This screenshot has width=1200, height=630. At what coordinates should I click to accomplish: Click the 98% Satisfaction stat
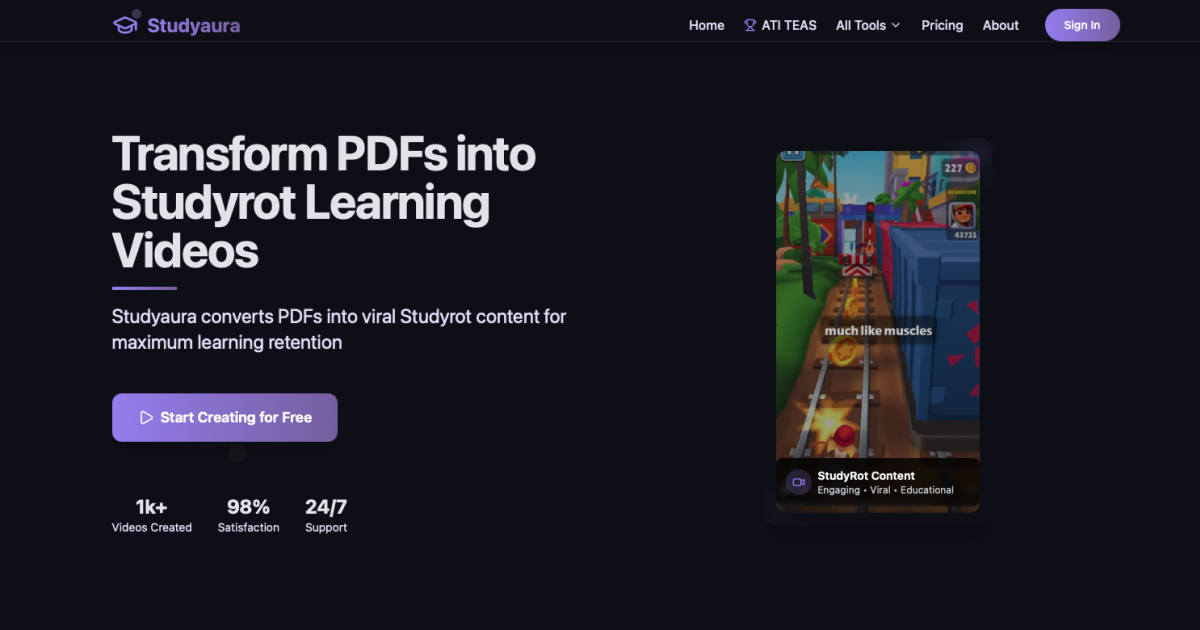[x=248, y=516]
